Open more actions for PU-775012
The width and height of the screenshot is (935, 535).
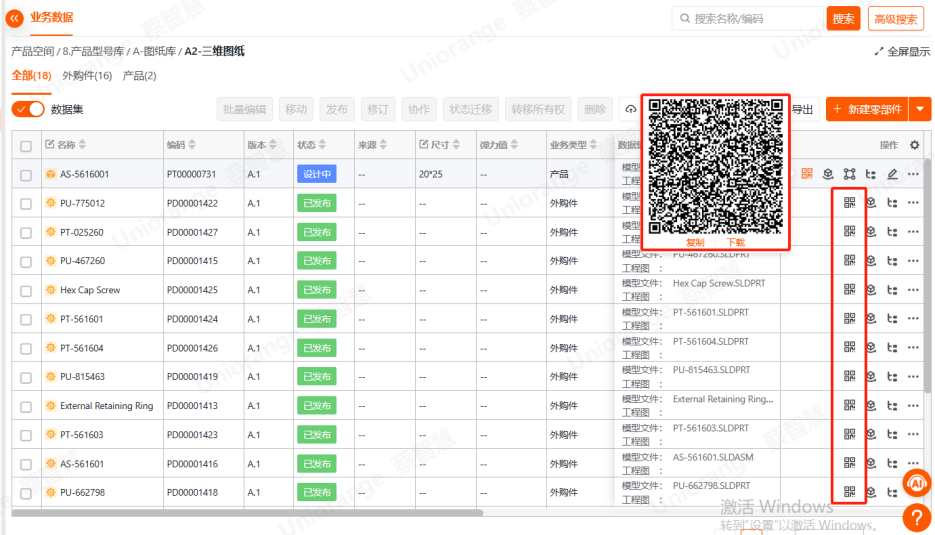coord(914,203)
